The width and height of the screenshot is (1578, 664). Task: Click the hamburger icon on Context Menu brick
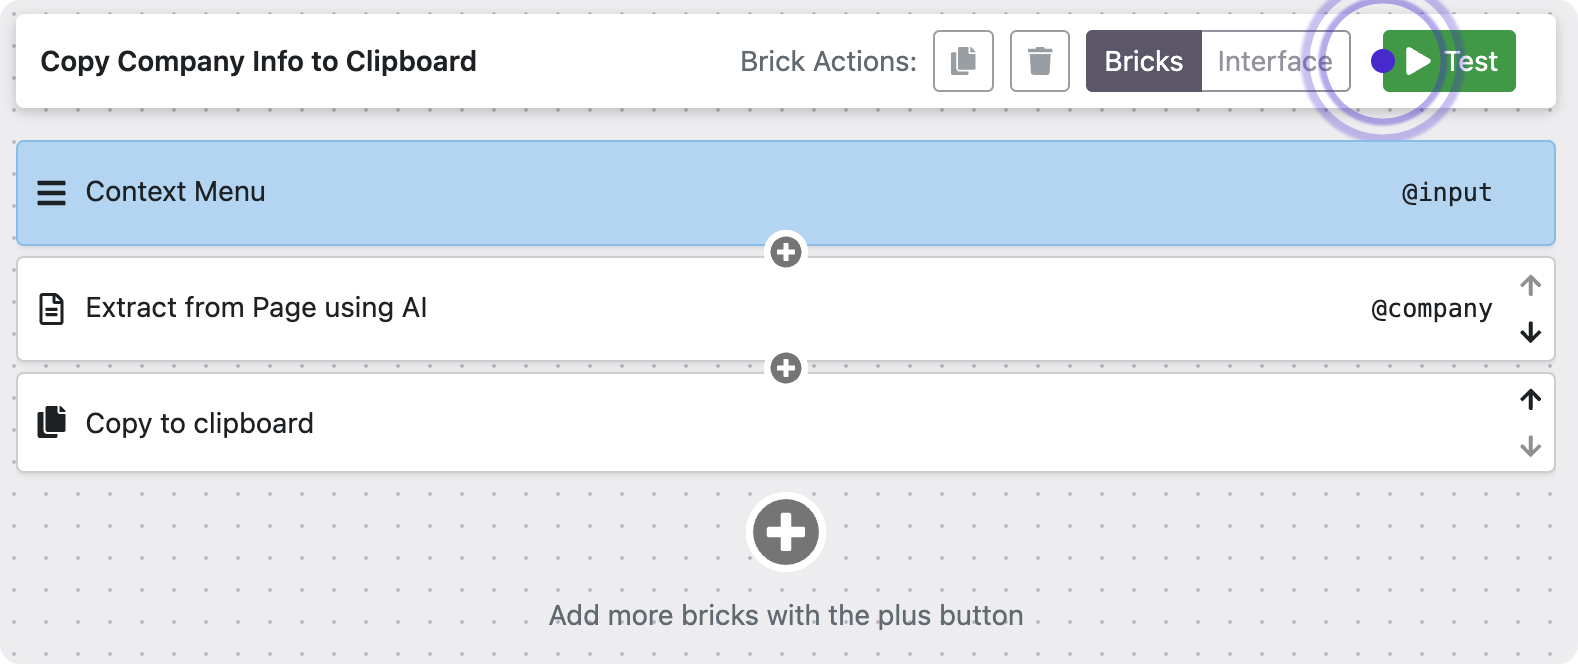coord(52,193)
